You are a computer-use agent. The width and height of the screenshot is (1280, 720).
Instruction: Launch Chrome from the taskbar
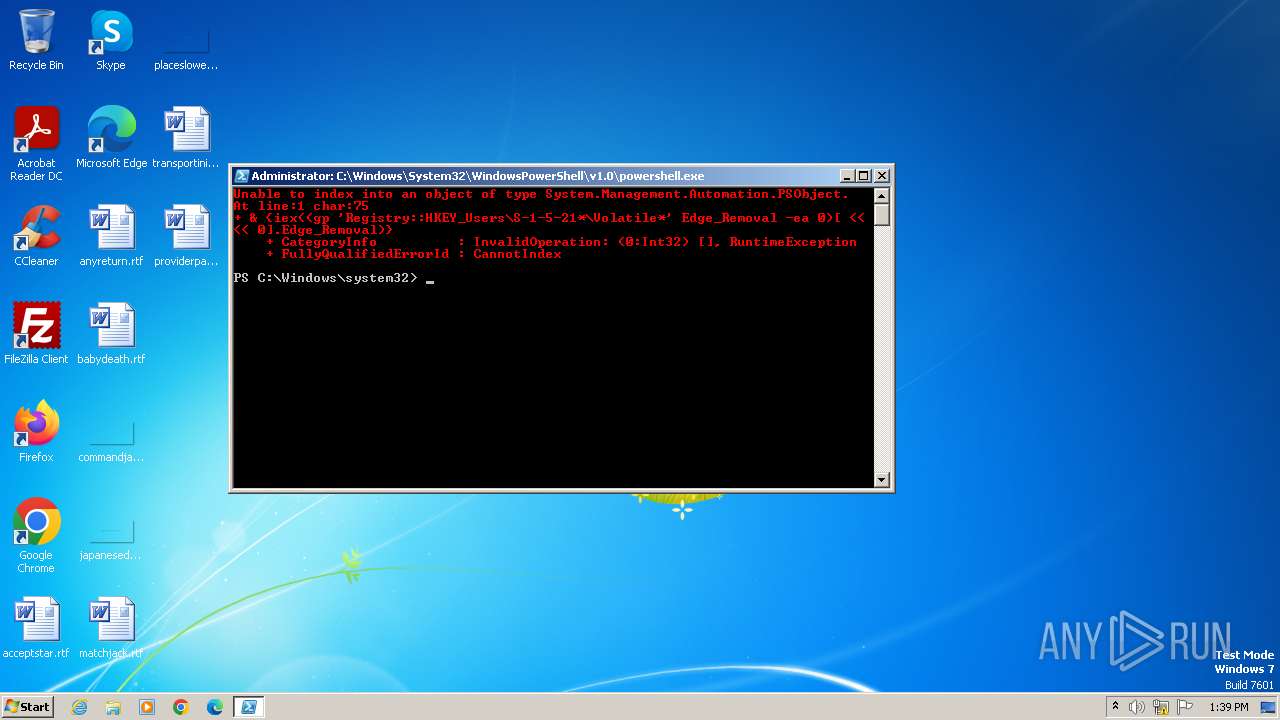[181, 707]
